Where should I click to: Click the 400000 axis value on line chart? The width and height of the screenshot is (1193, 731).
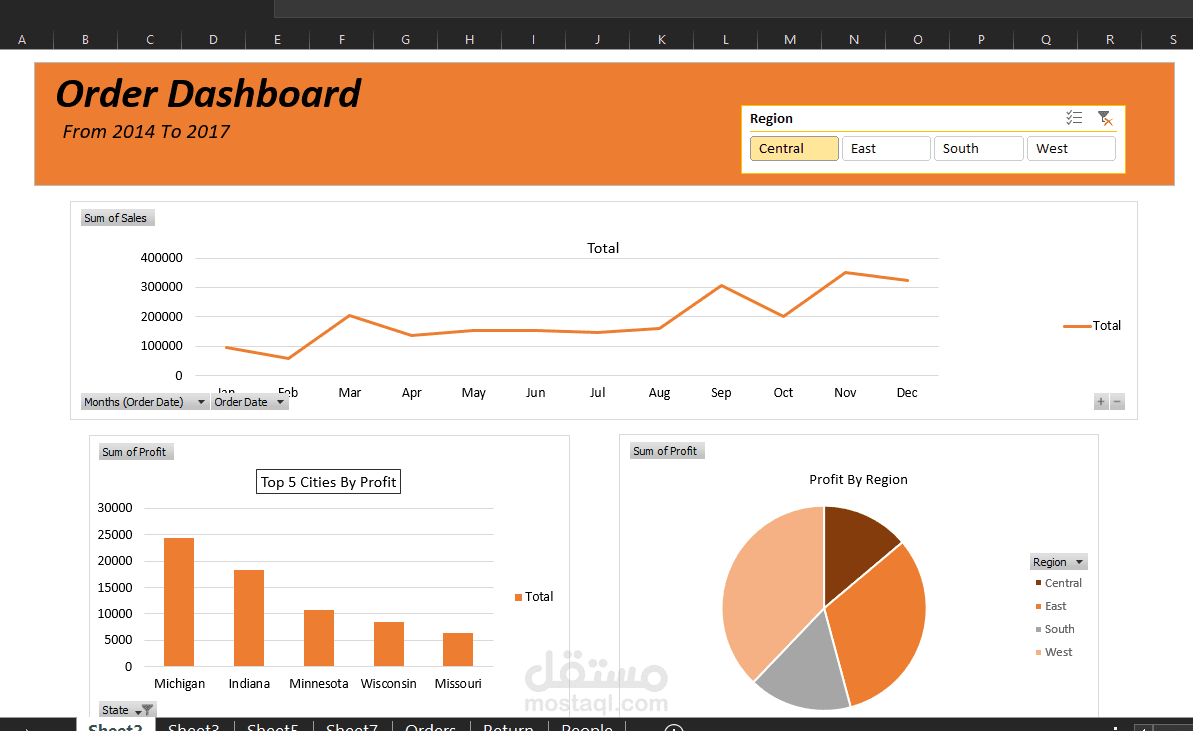(x=161, y=258)
